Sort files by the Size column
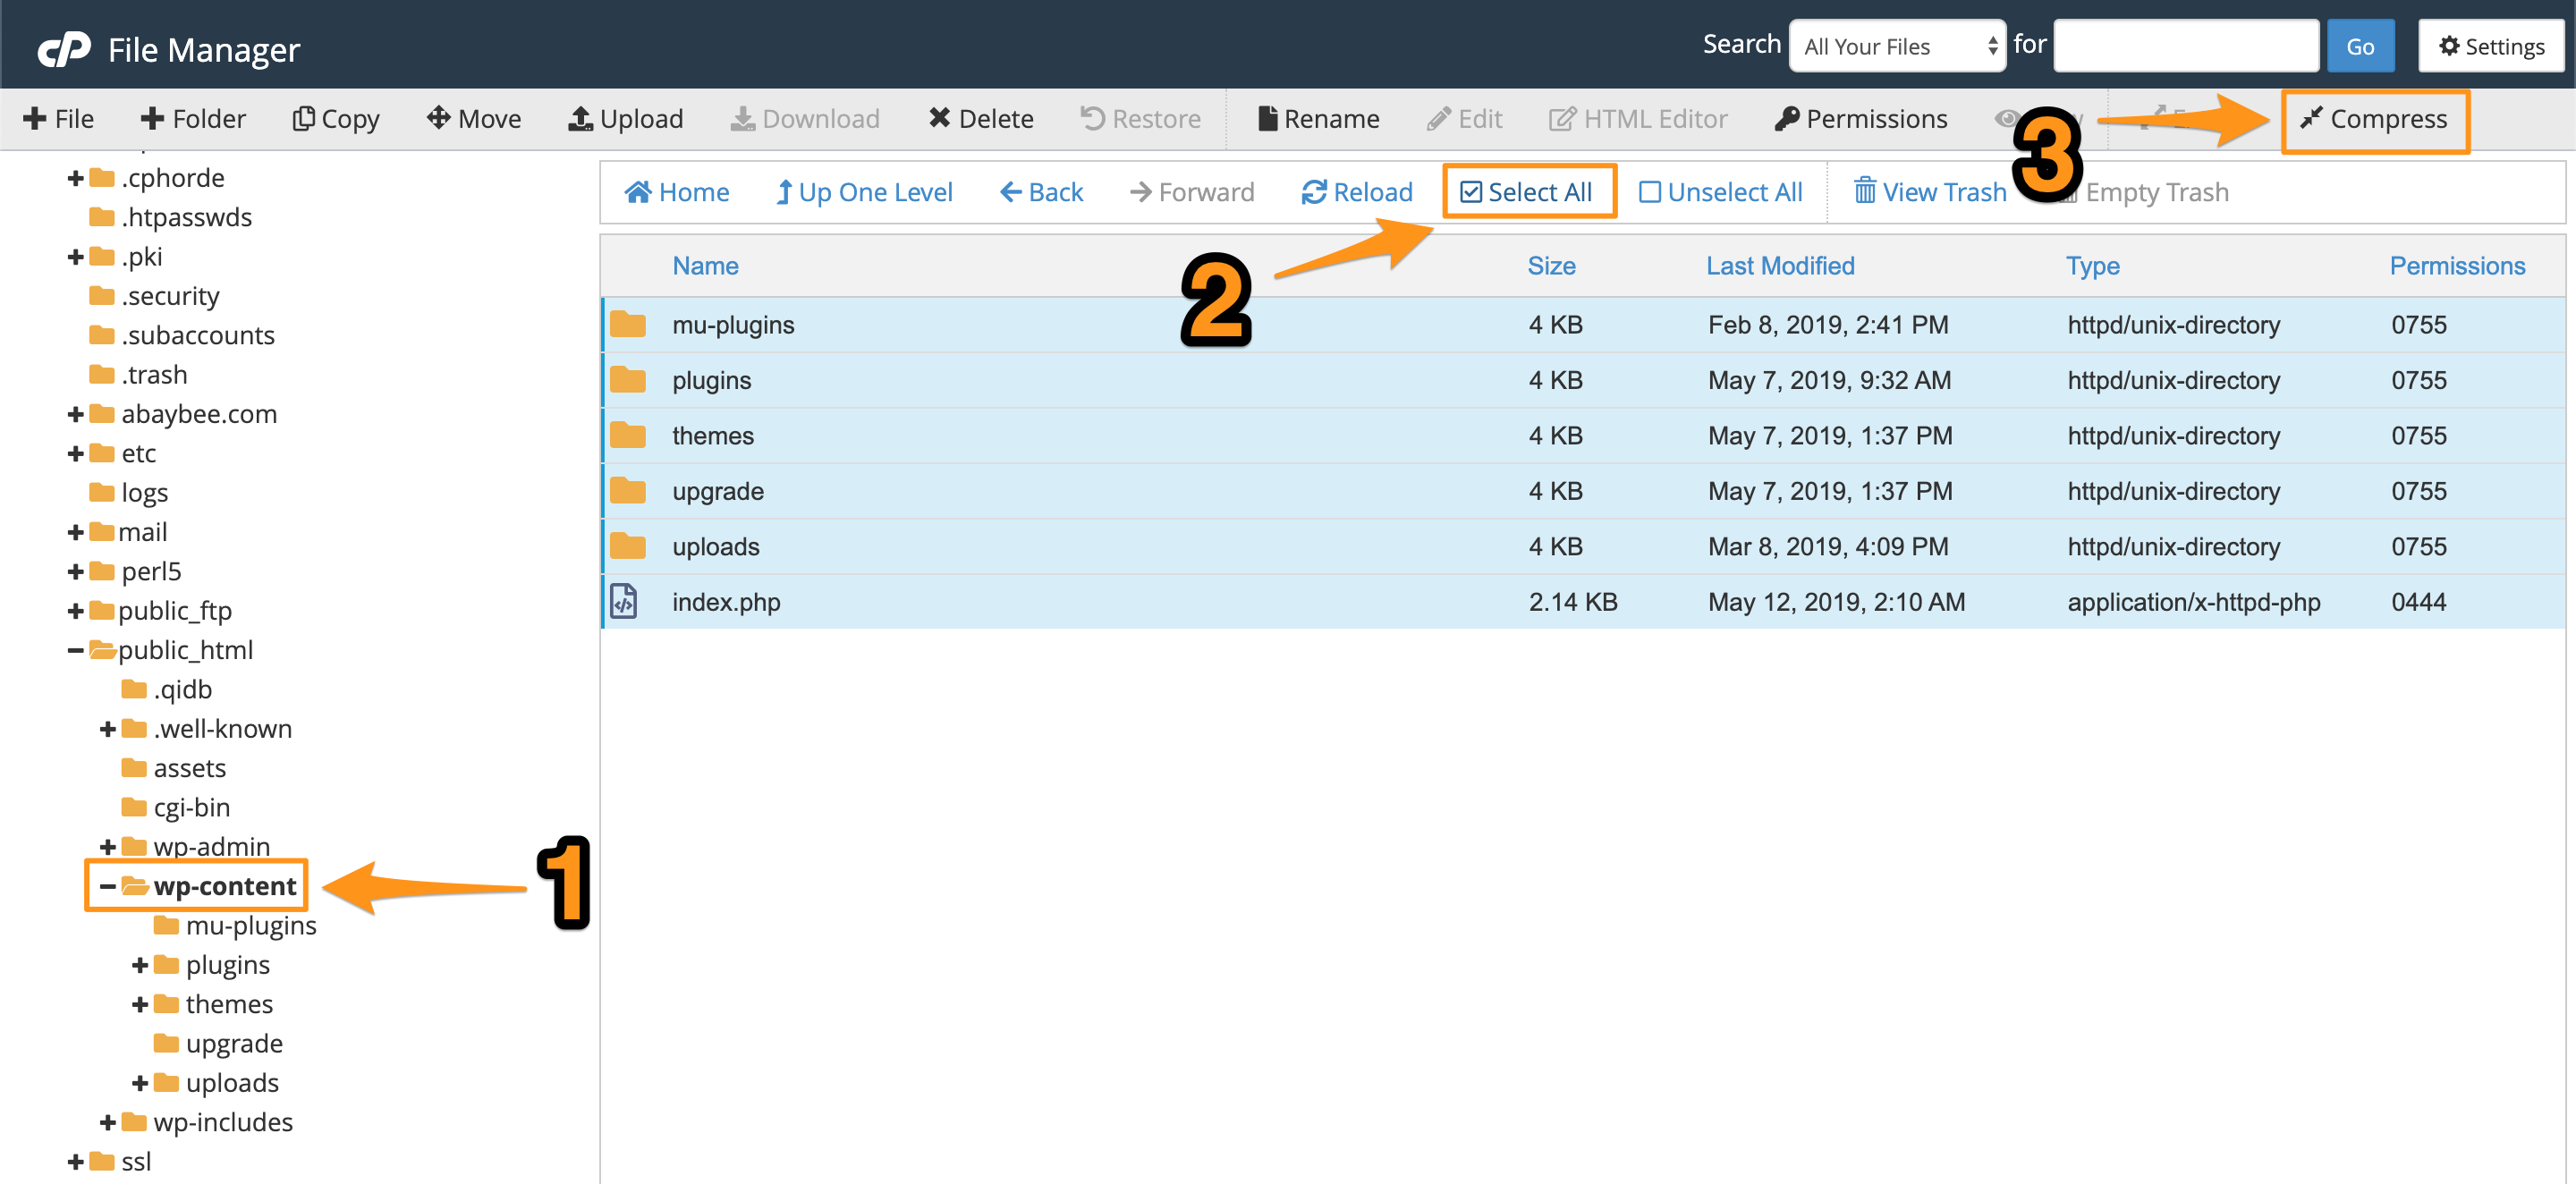Viewport: 2576px width, 1184px height. pos(1550,266)
